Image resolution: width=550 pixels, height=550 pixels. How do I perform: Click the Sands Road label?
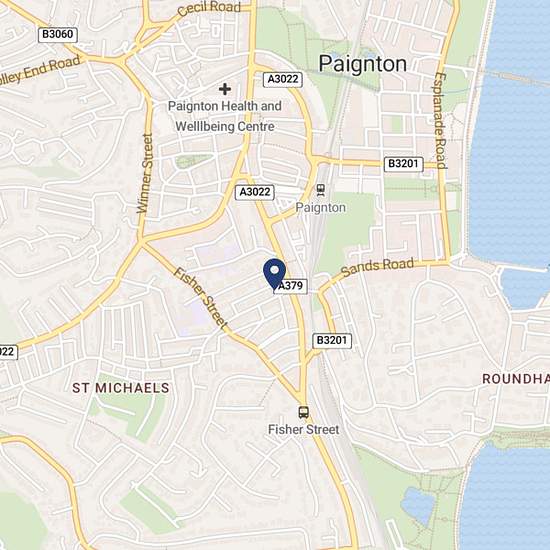[377, 267]
